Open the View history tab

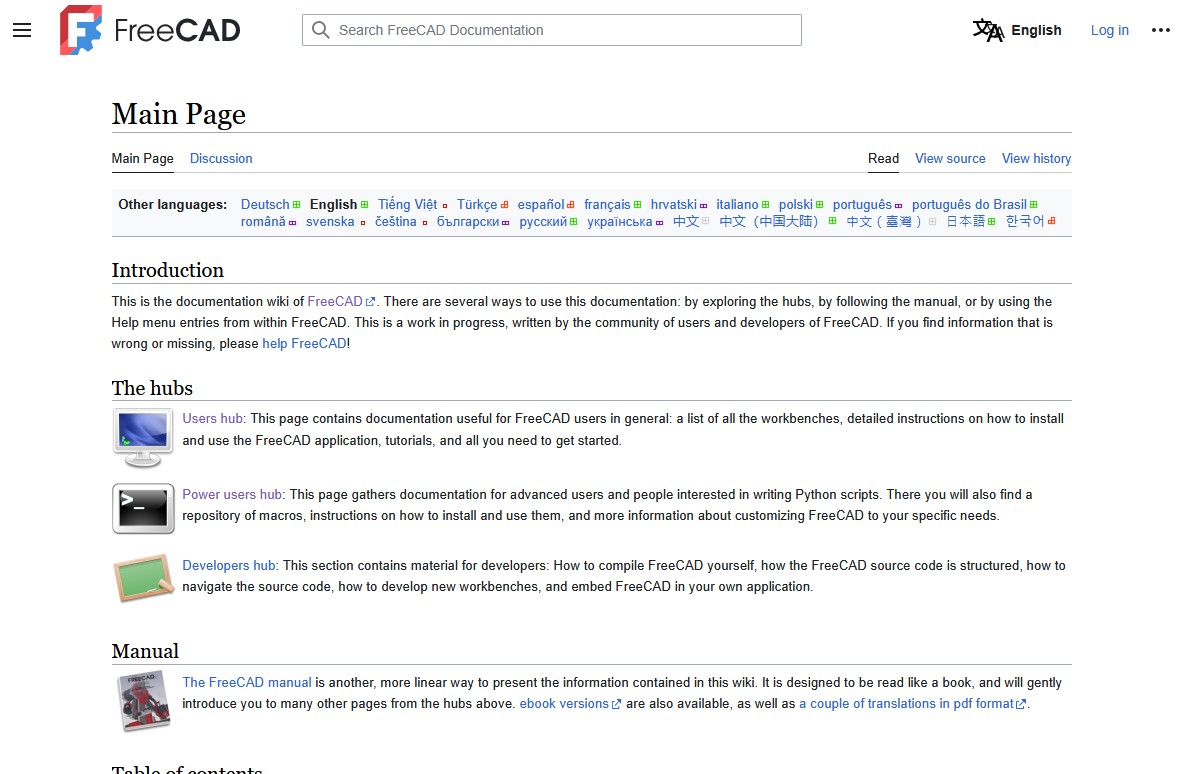coord(1036,158)
